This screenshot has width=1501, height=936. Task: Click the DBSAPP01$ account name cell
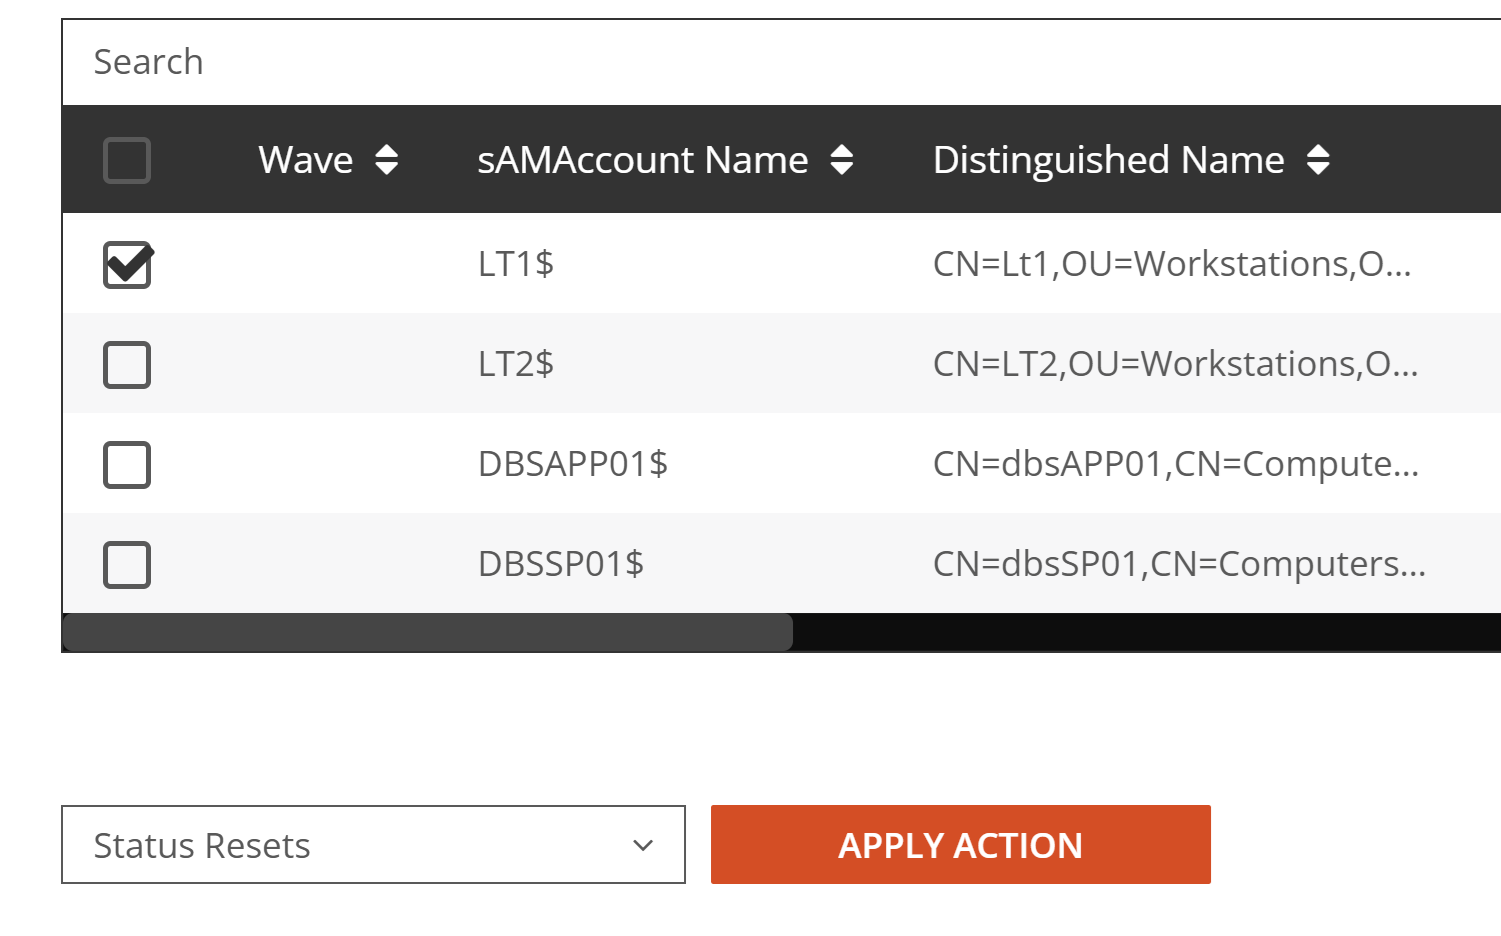[x=573, y=464]
